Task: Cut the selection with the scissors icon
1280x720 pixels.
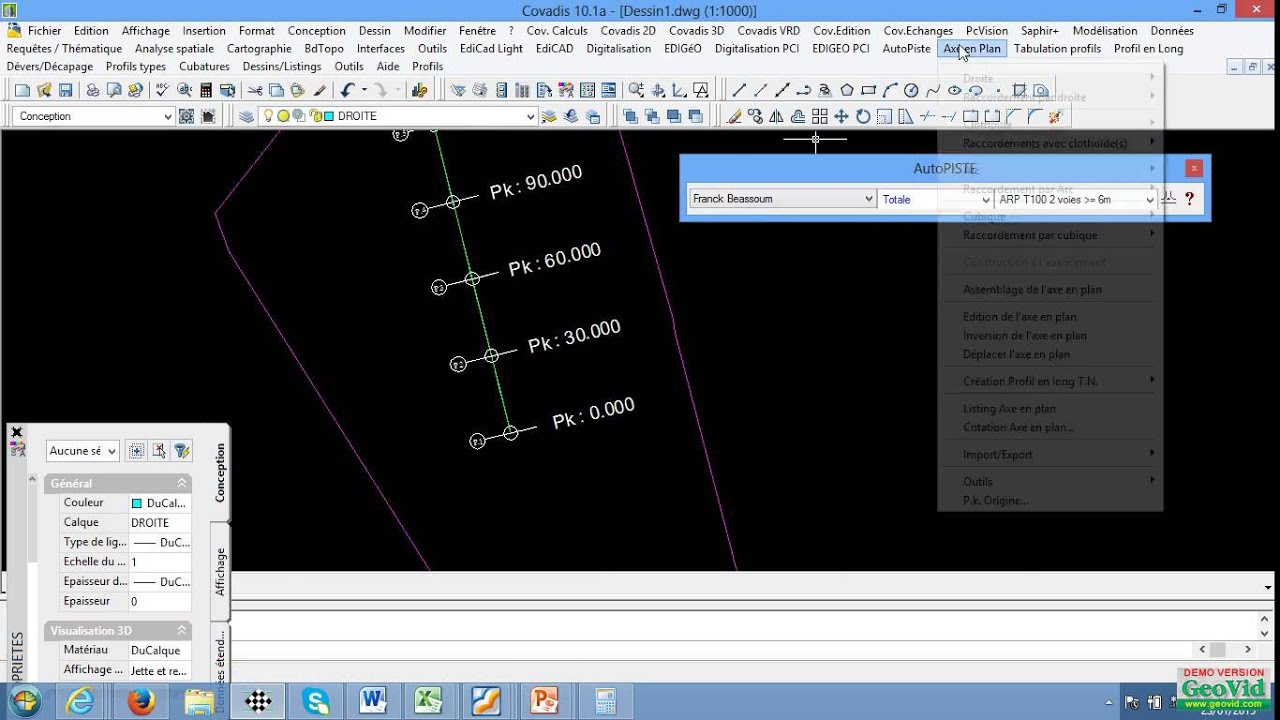Action: click(255, 90)
